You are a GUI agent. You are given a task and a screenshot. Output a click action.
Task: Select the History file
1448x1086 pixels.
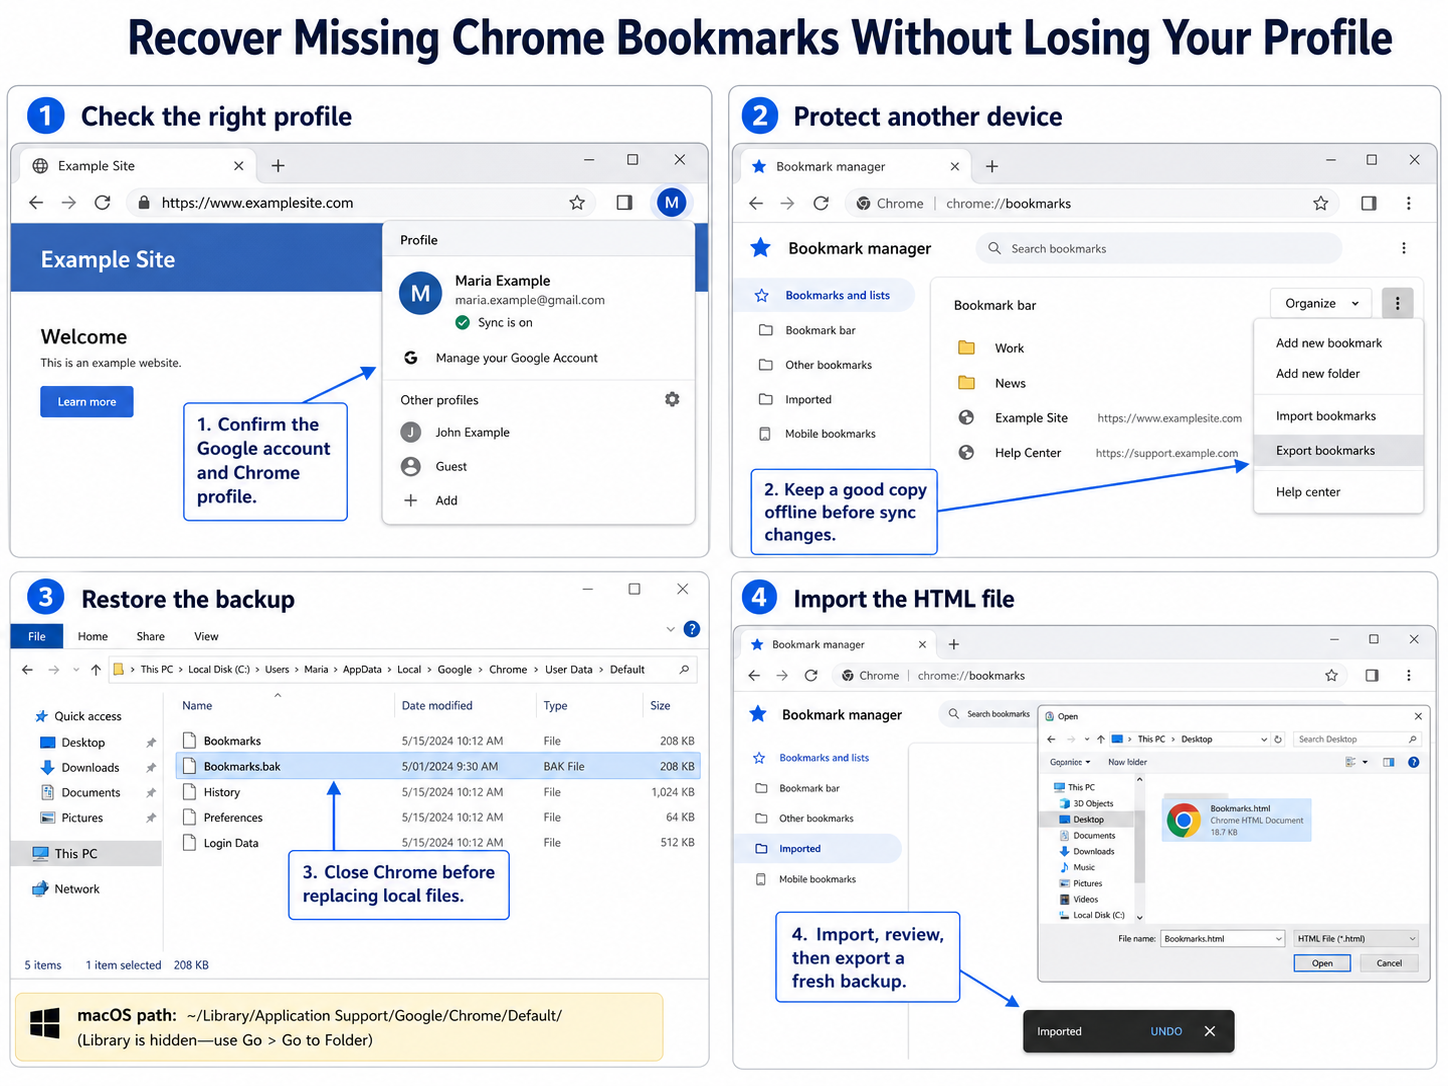click(x=438, y=792)
